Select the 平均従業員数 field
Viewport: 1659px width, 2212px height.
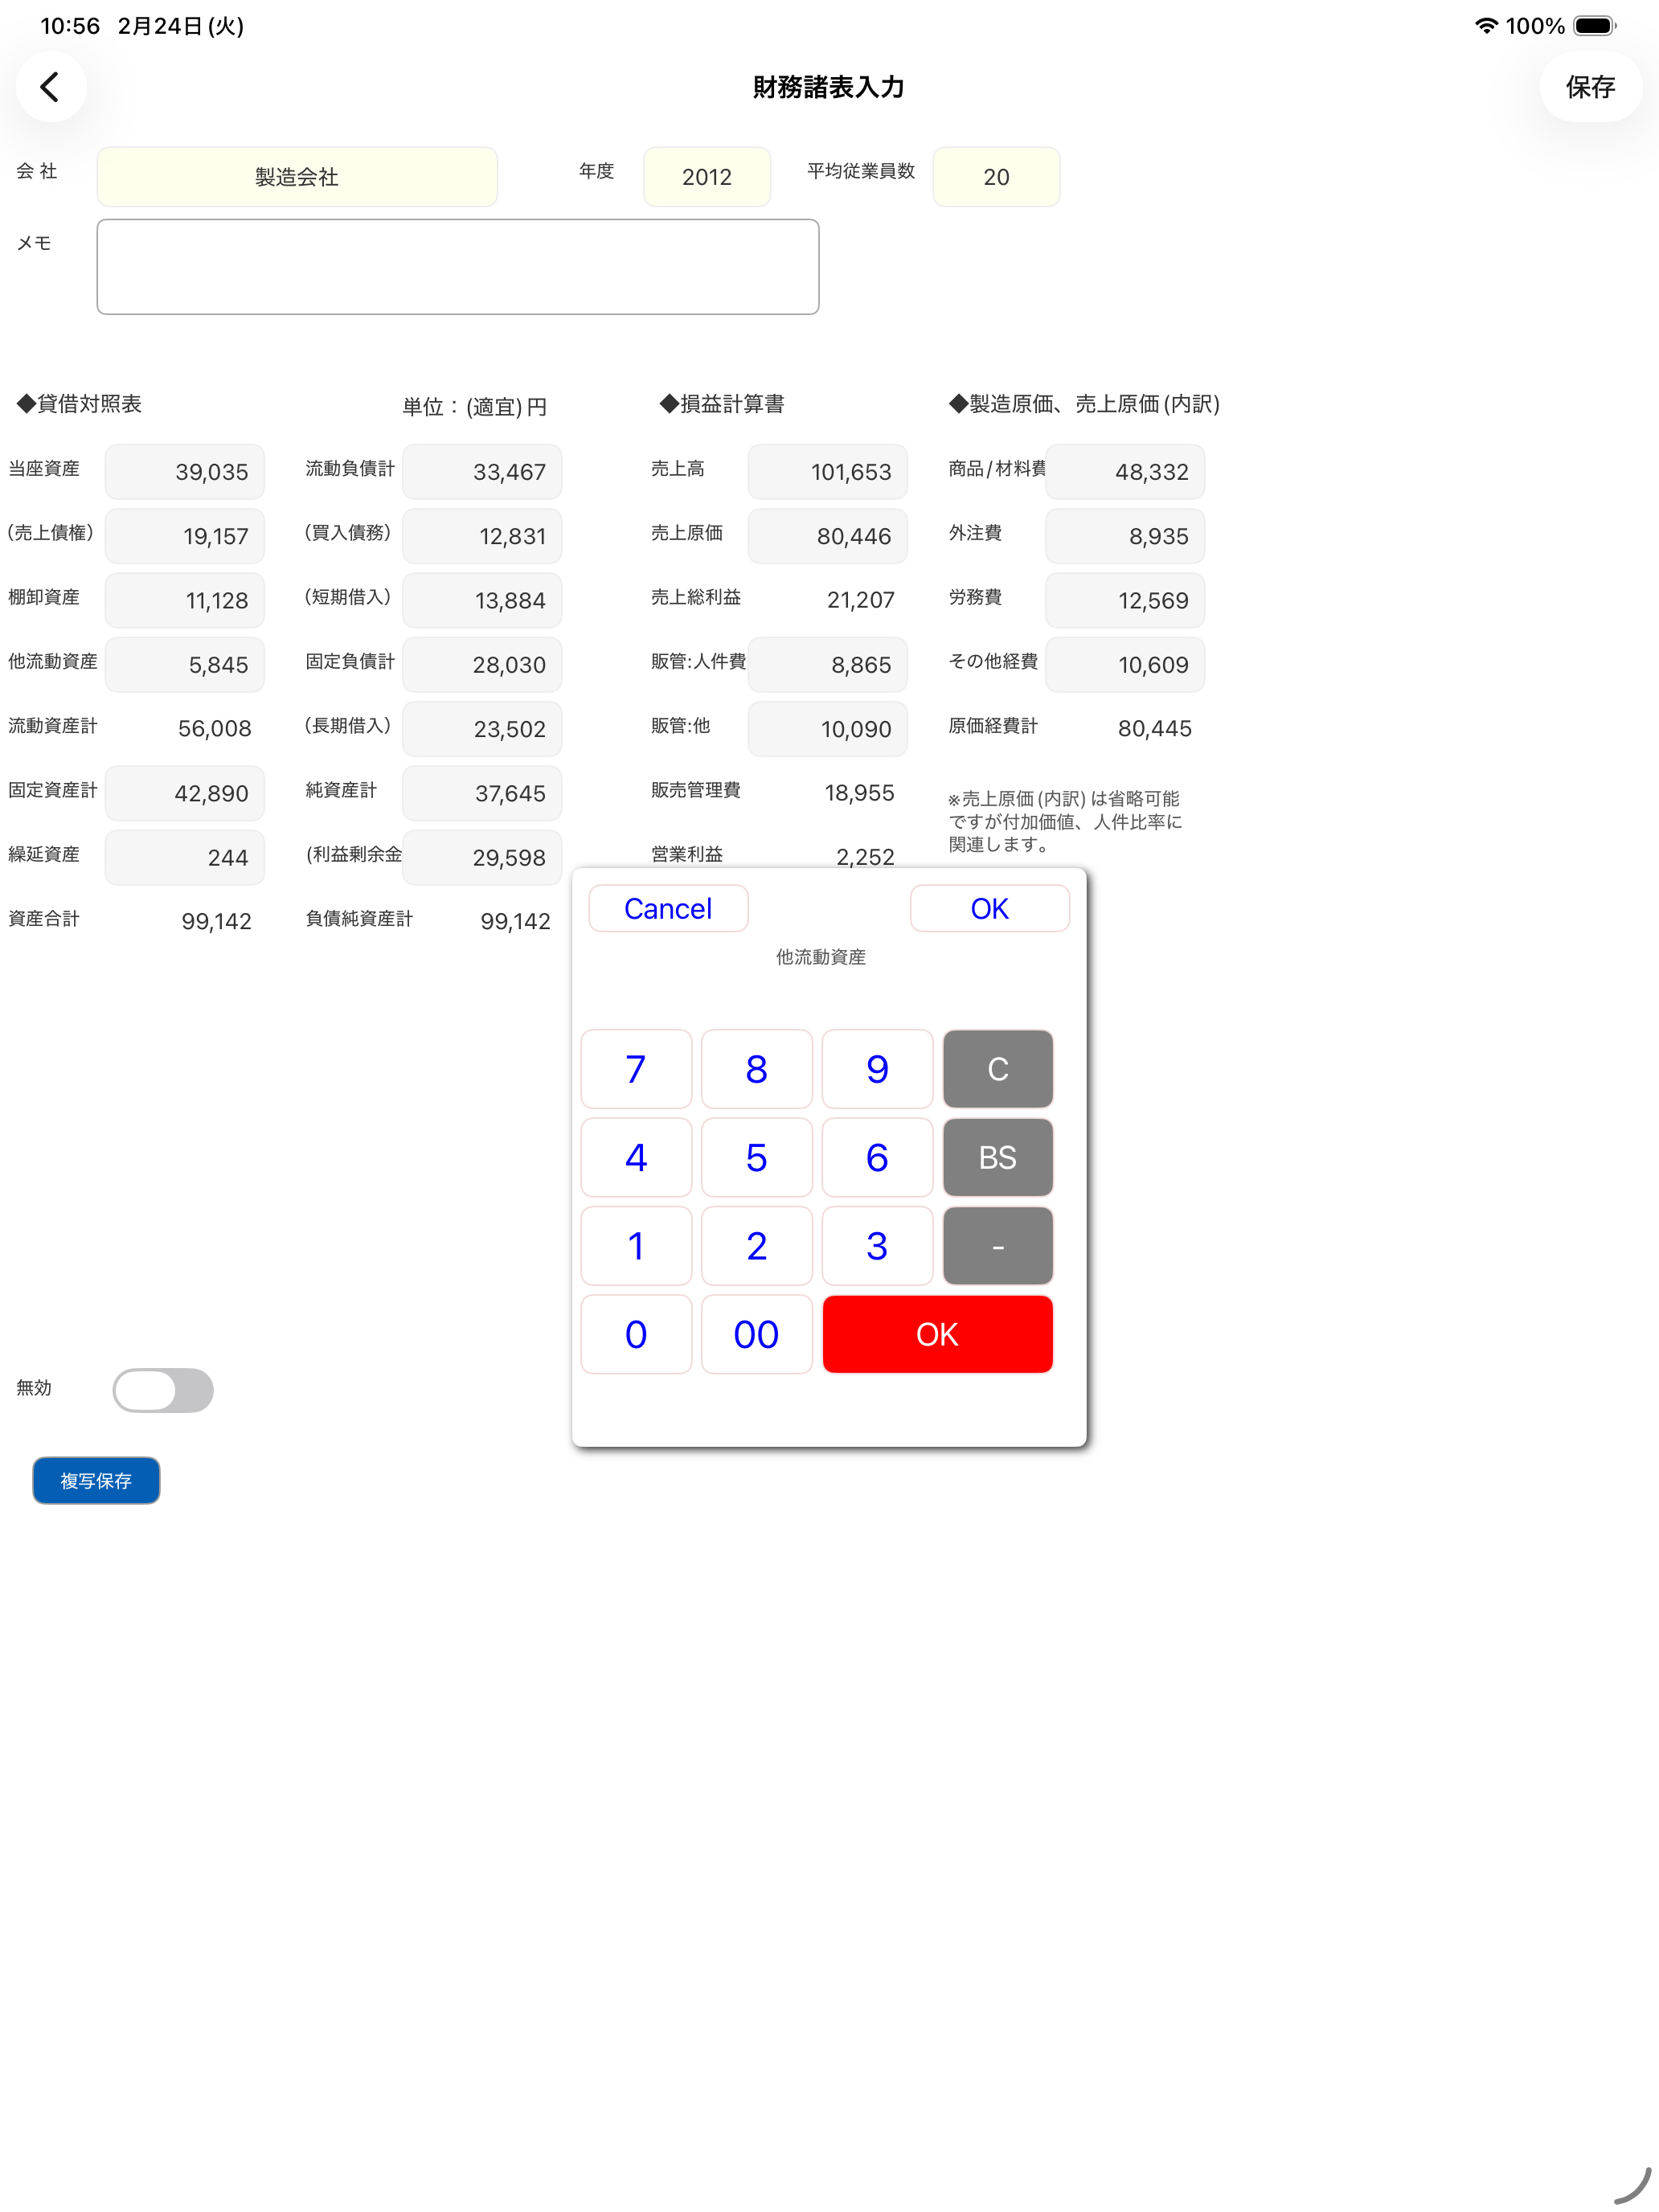[x=996, y=177]
